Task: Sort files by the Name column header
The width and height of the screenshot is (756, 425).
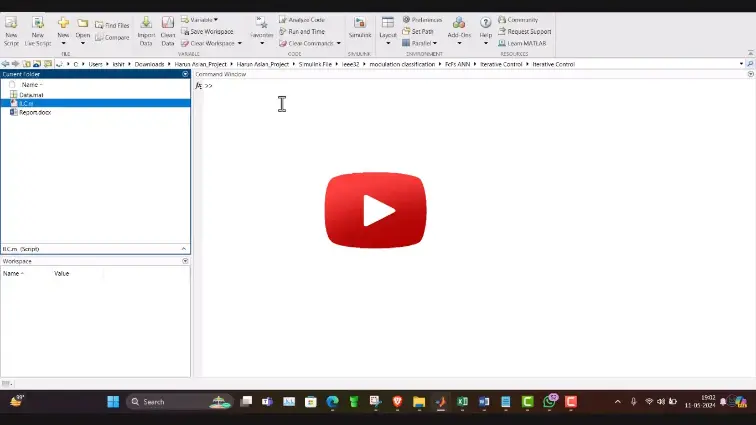Action: [32, 85]
